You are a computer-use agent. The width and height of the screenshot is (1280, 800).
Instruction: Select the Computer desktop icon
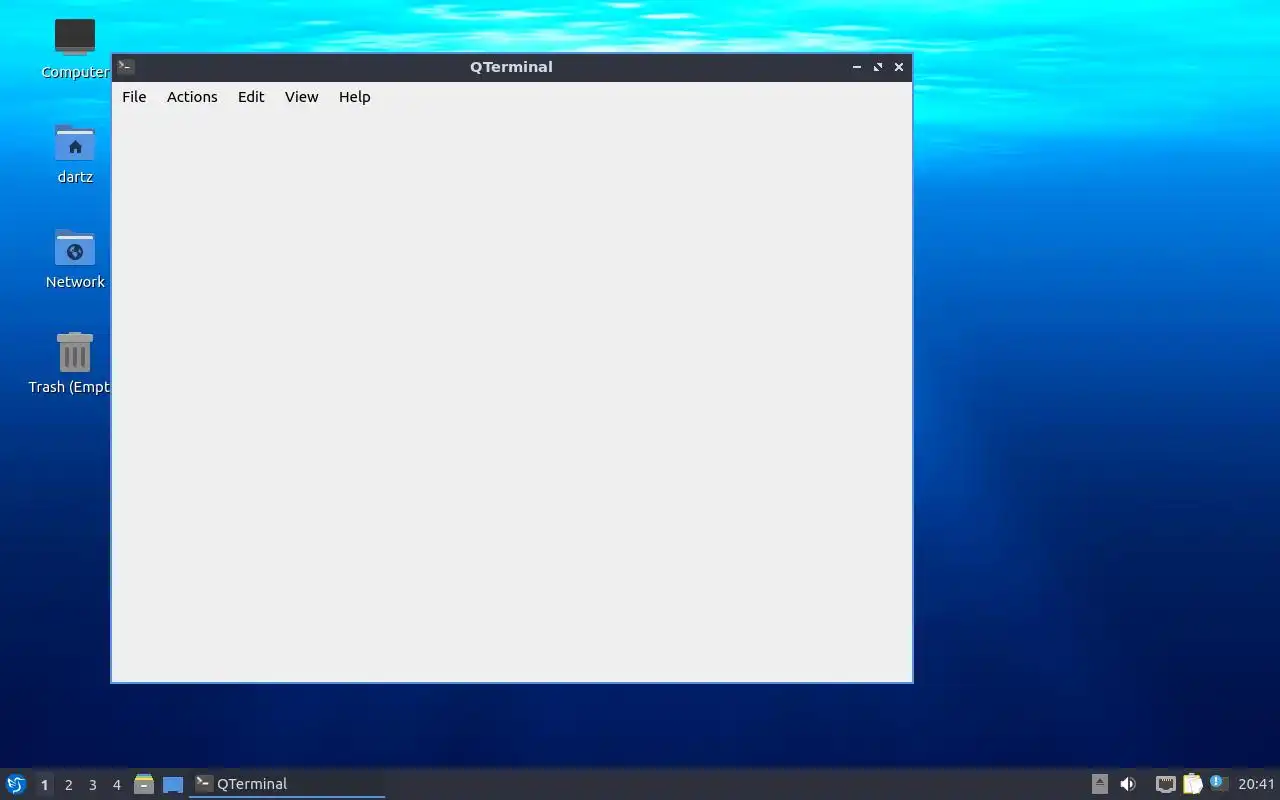(x=75, y=48)
